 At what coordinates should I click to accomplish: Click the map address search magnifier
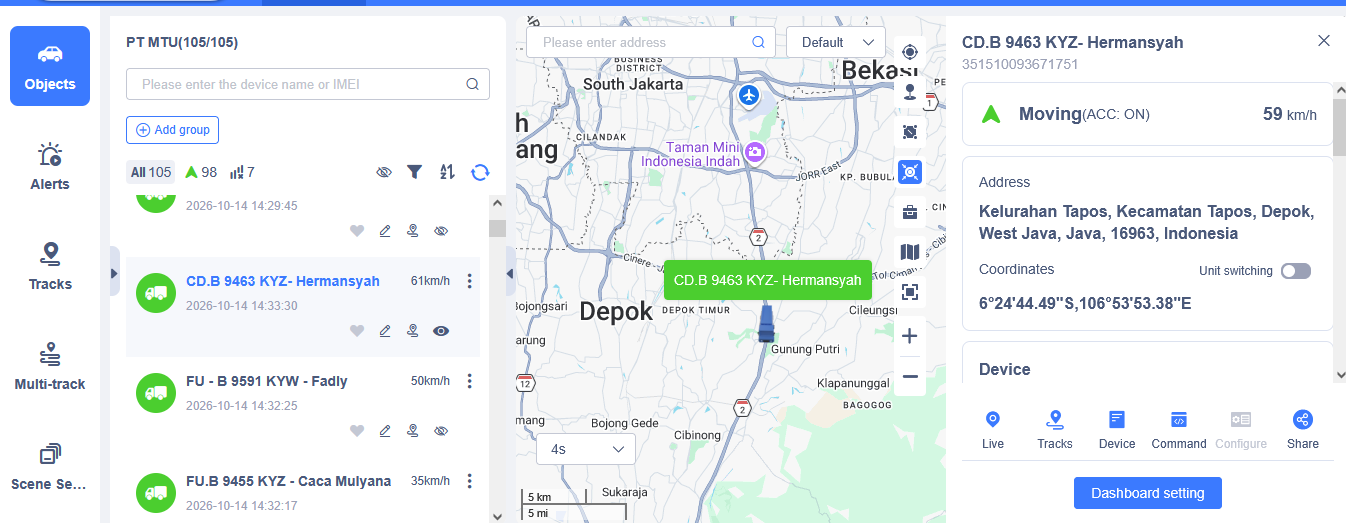coord(758,42)
